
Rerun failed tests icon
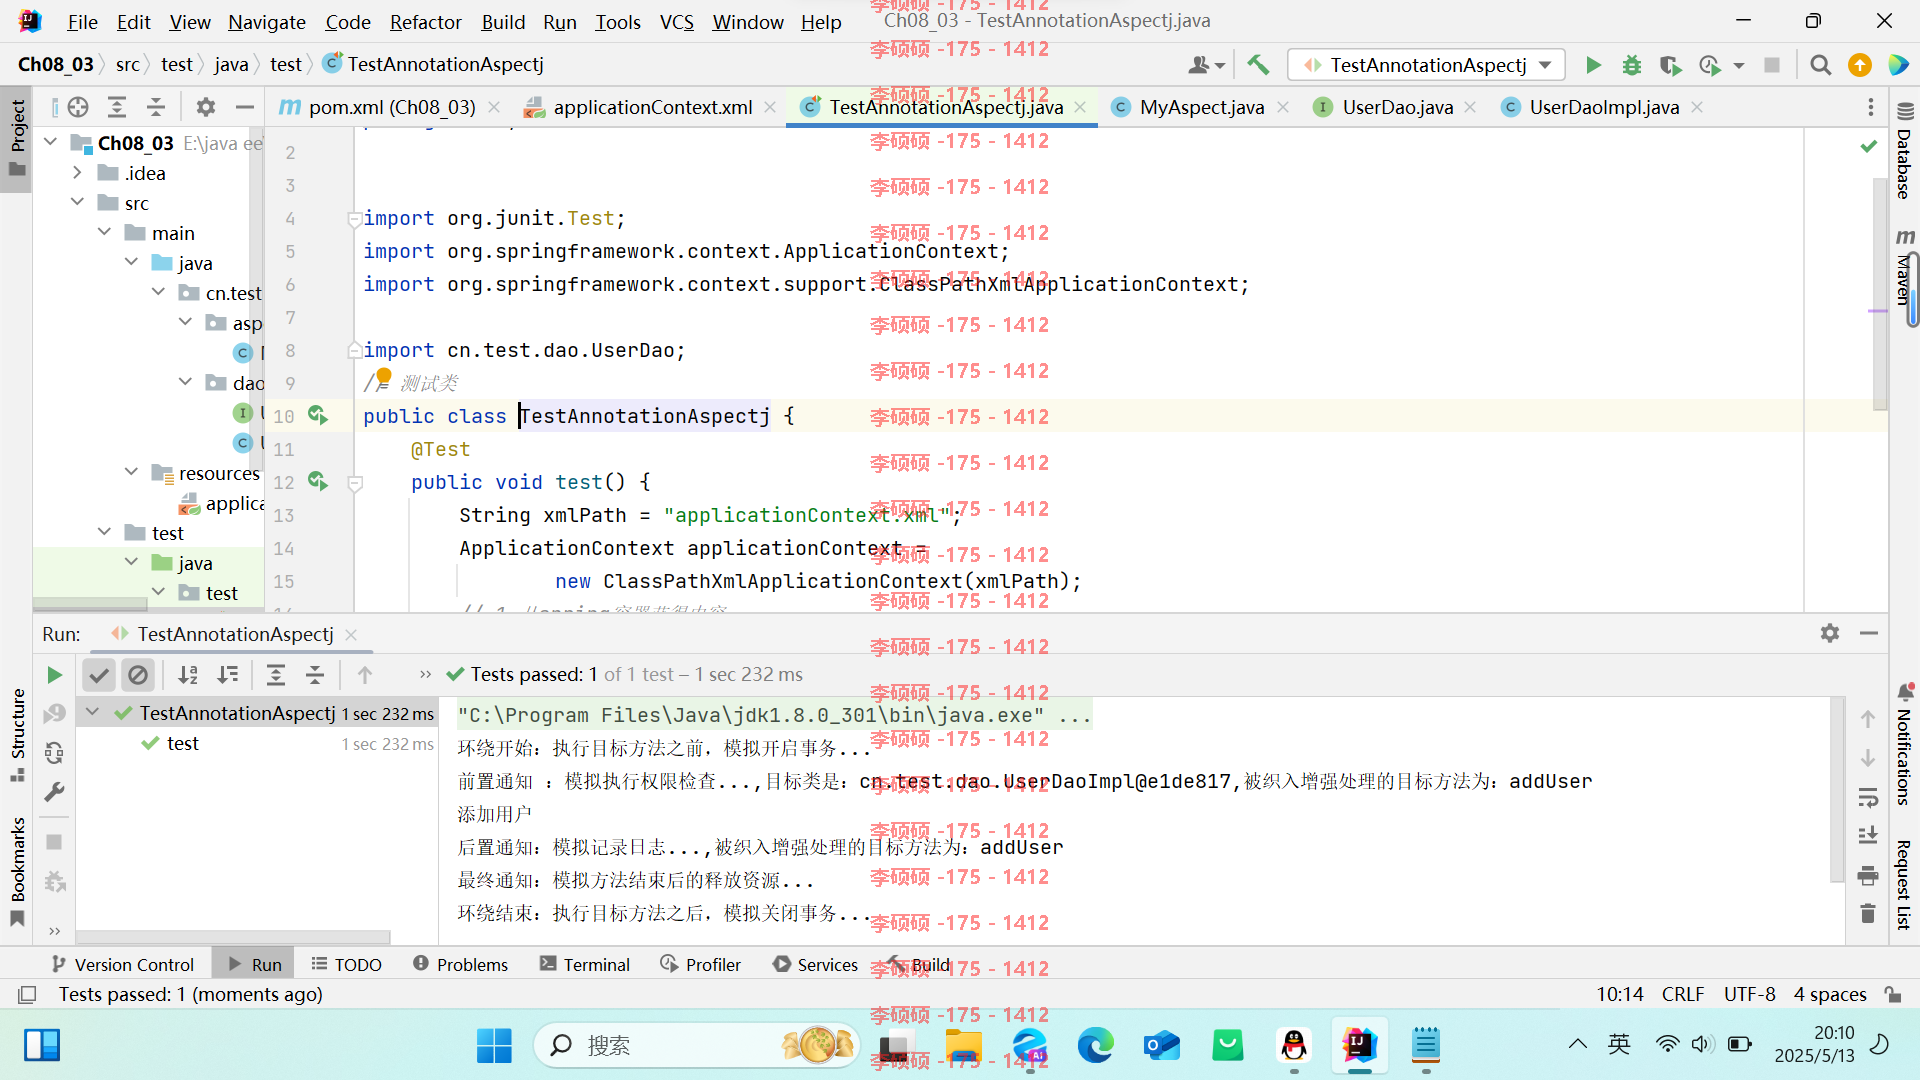tap(54, 713)
